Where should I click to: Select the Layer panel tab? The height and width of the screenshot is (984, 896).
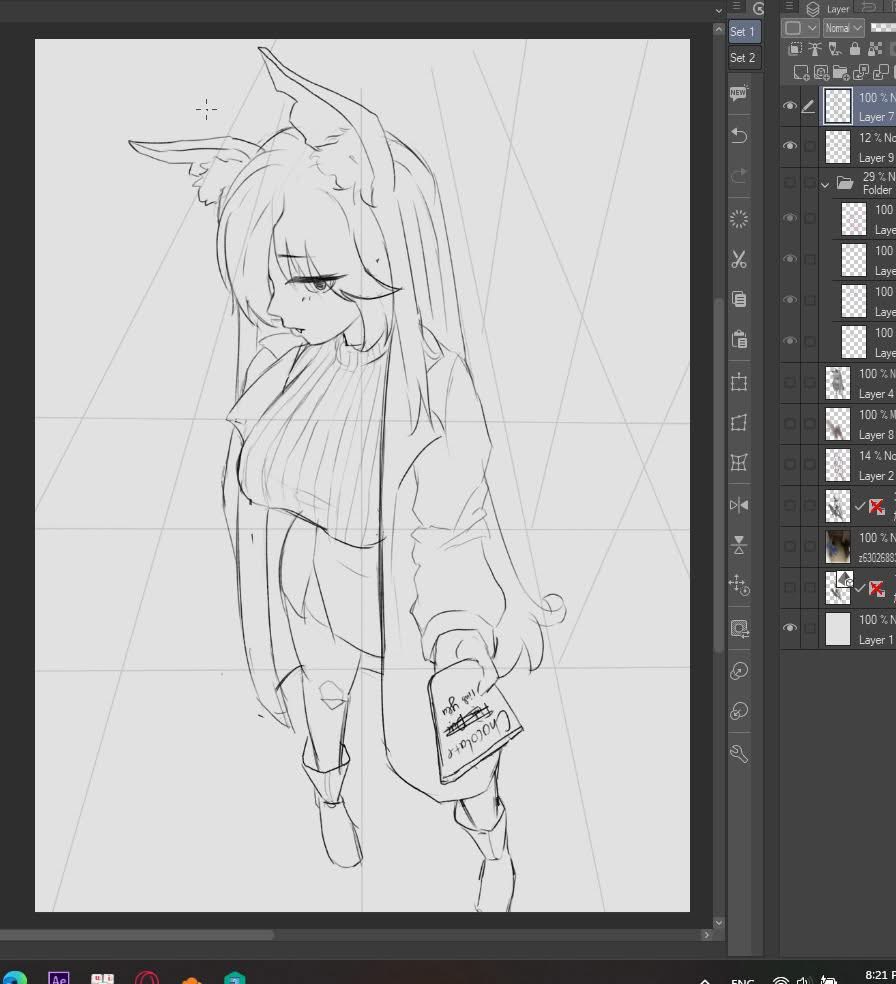coord(829,8)
